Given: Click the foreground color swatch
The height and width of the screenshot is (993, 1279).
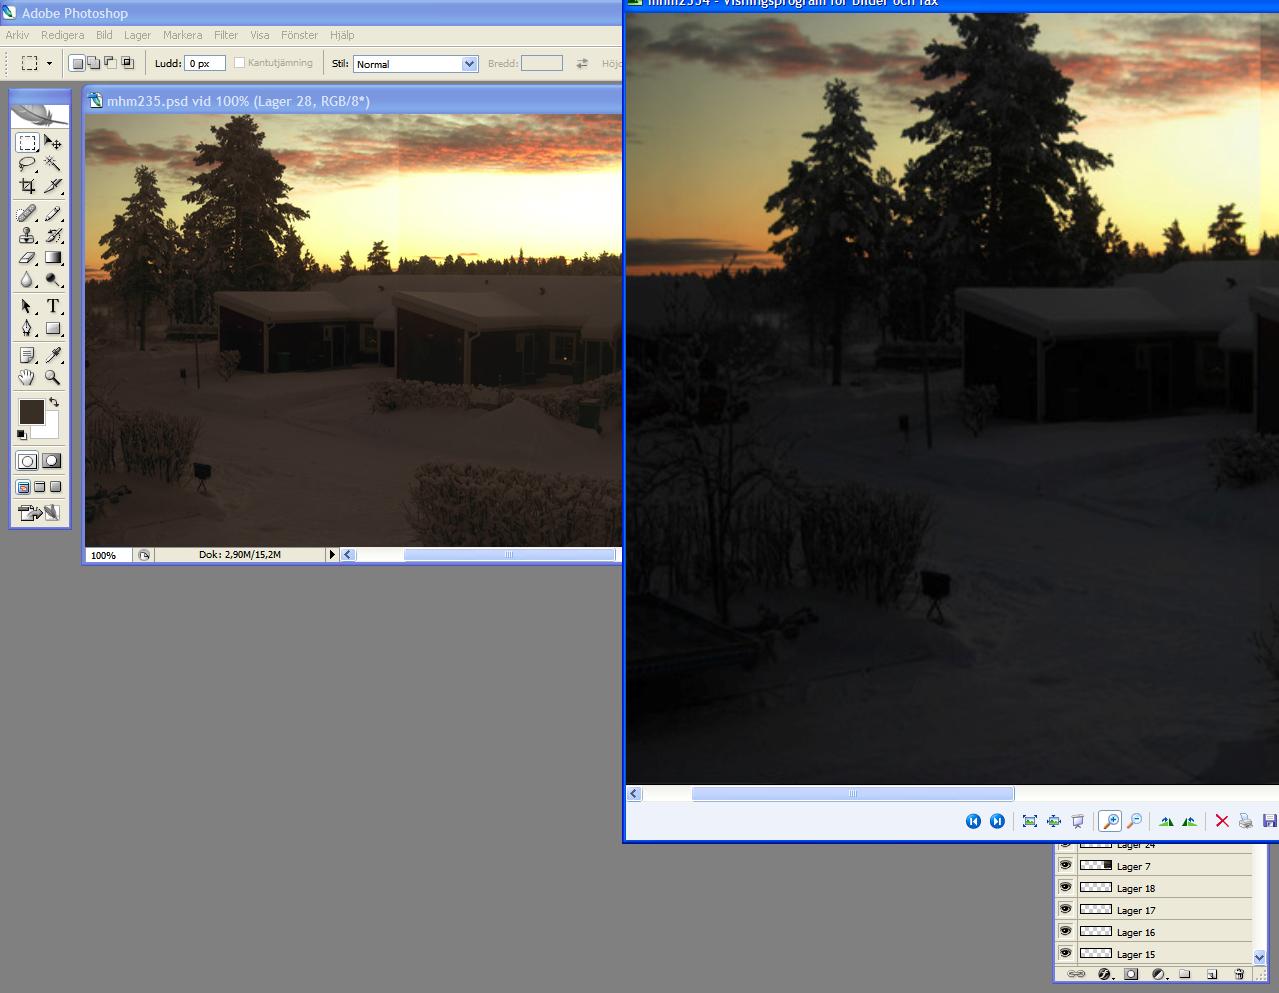Looking at the screenshot, I should click(x=31, y=411).
